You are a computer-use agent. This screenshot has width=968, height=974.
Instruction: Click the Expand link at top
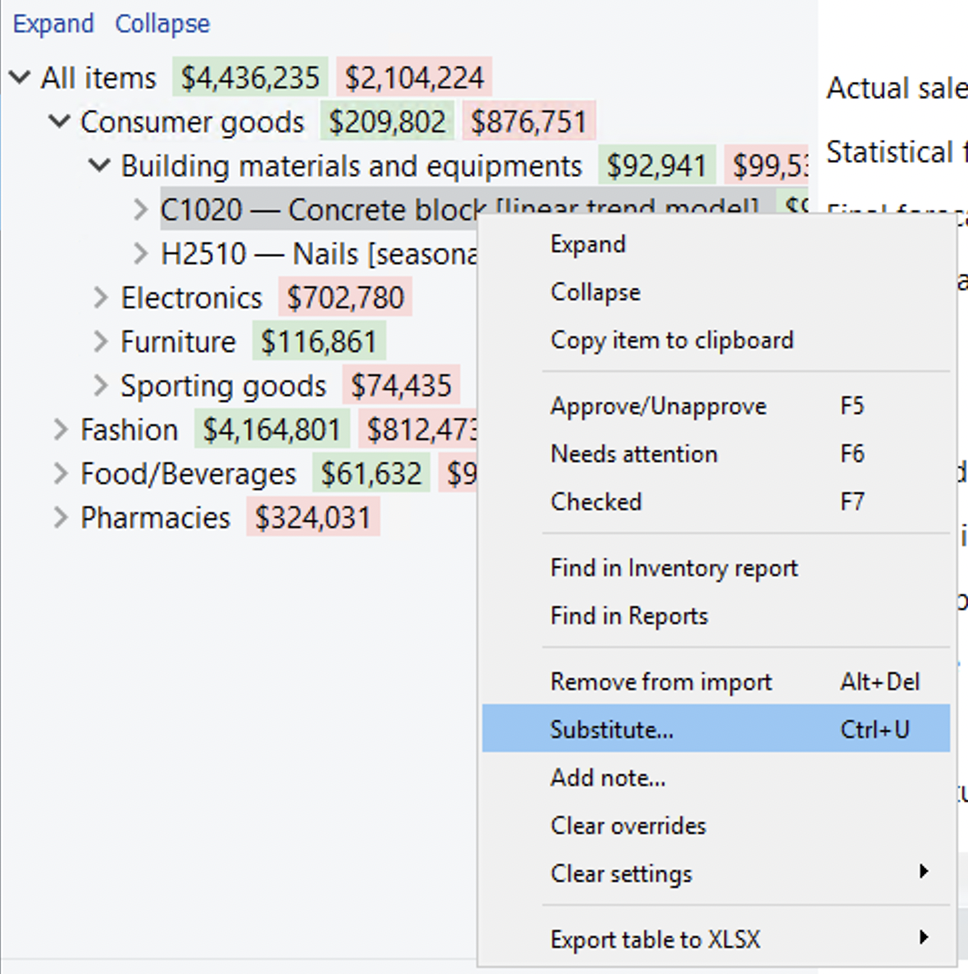pyautogui.click(x=53, y=24)
